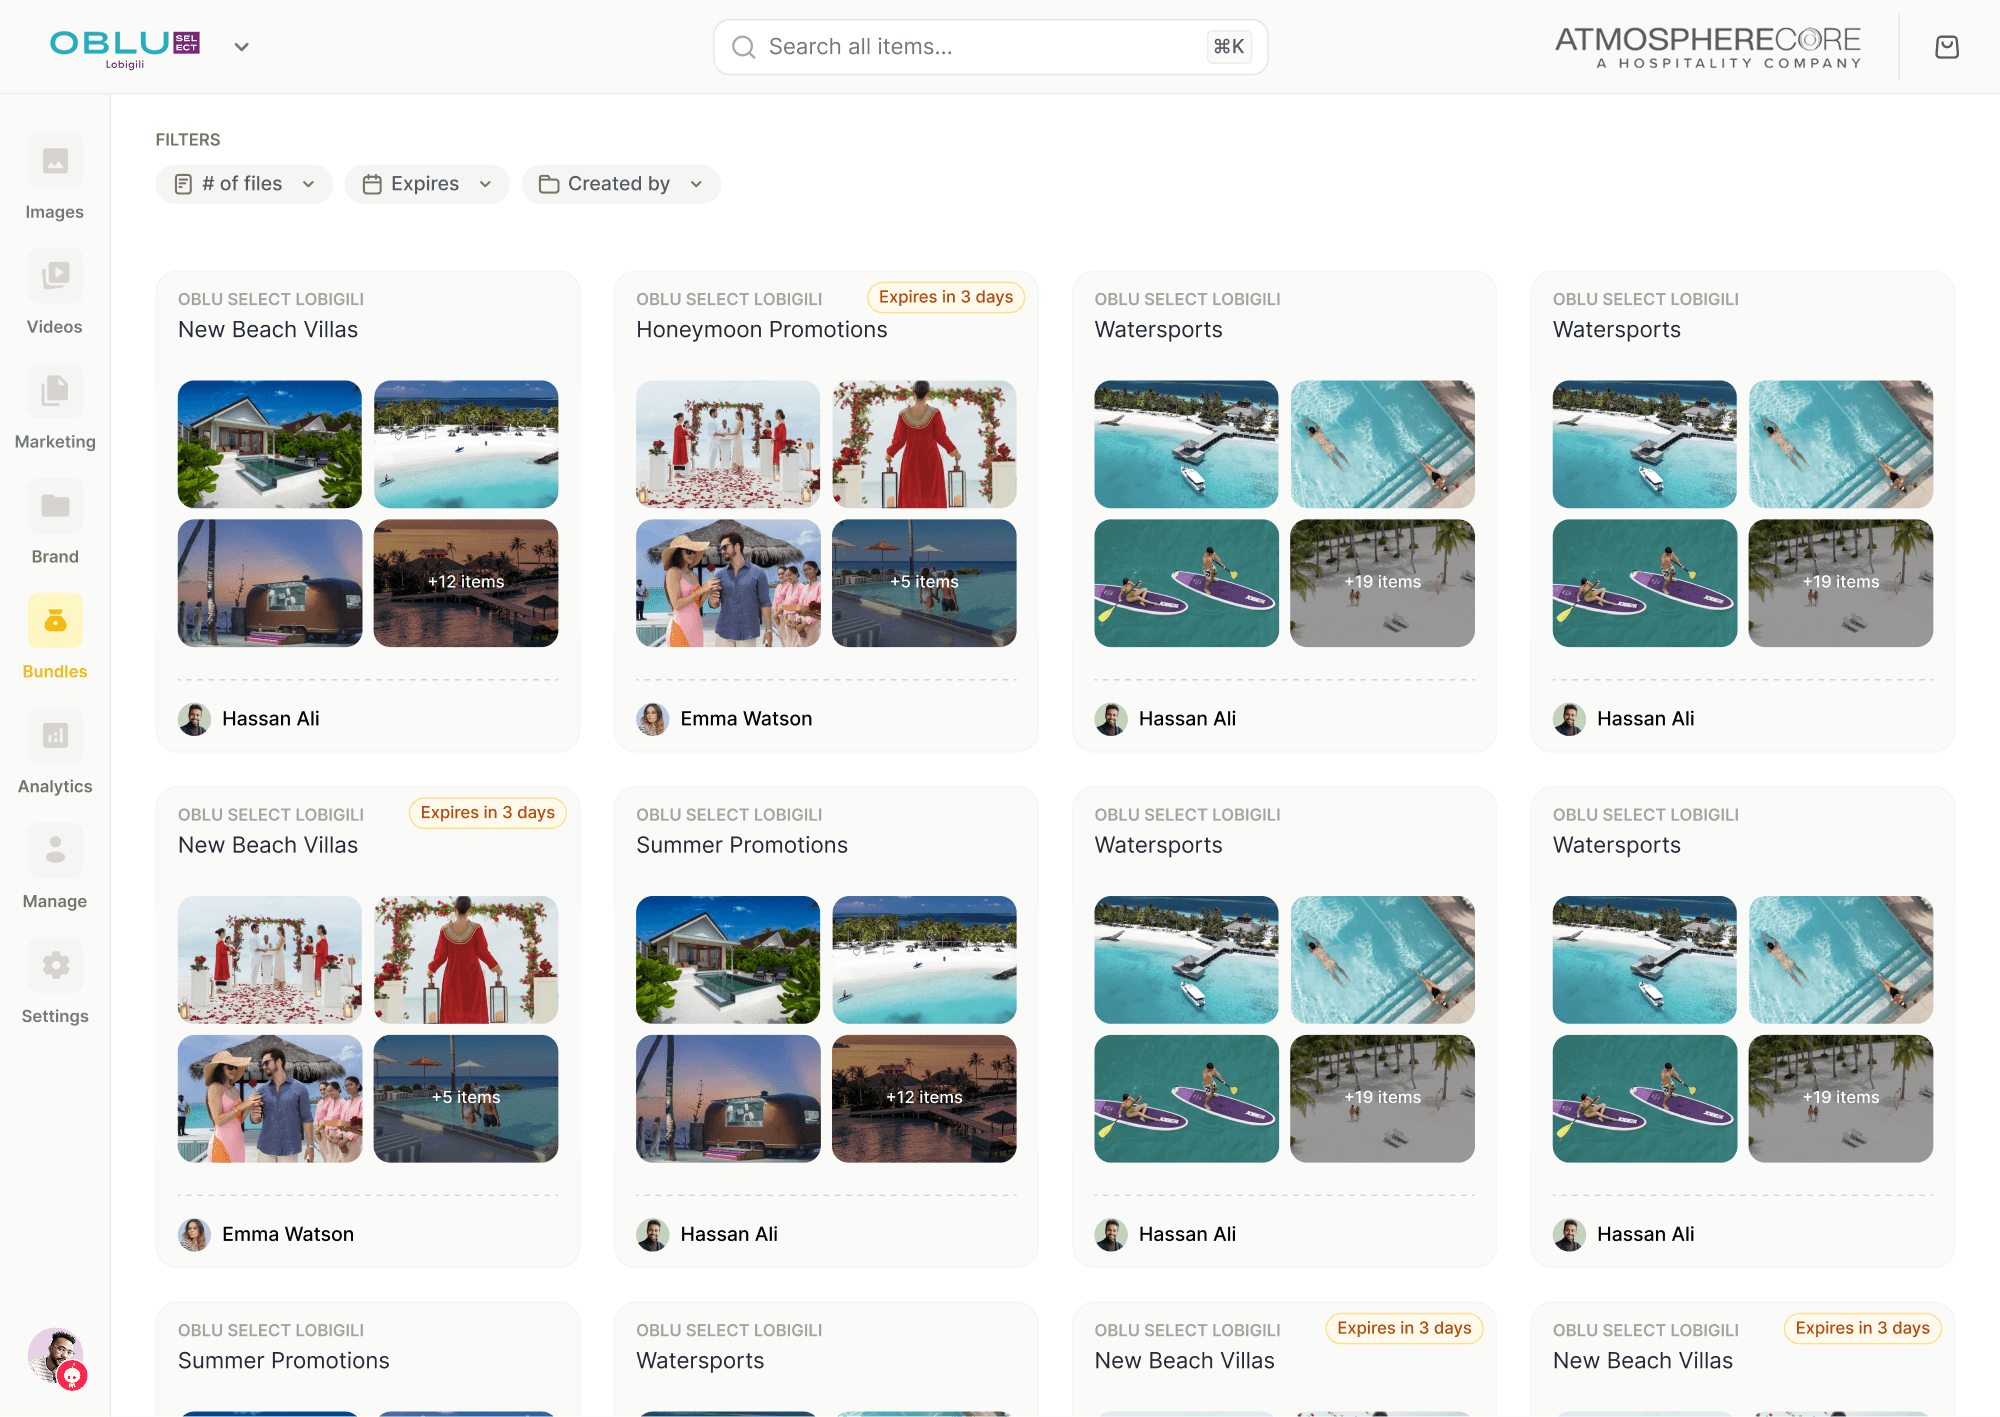Open the Brand folder icon

tap(55, 507)
